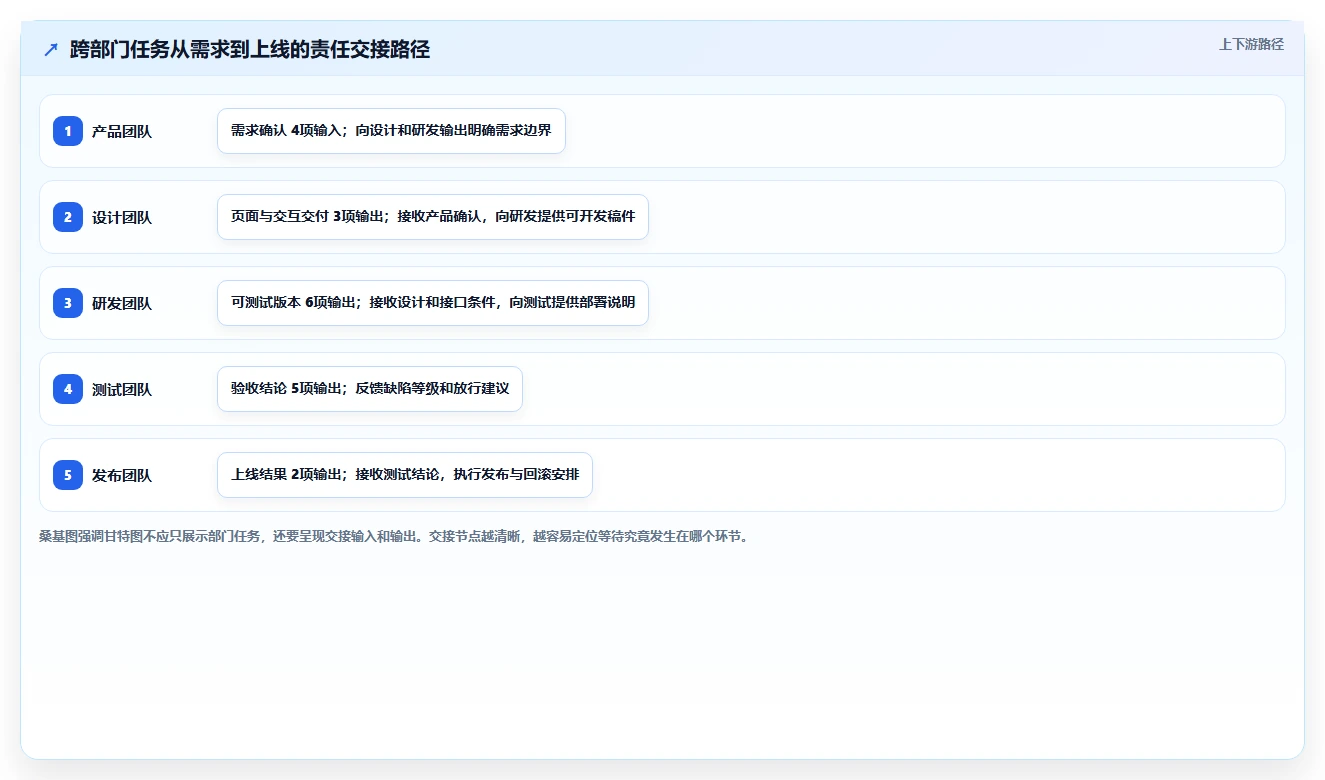Click the footnote starting with 桑基图强调甘特图

[x=394, y=536]
